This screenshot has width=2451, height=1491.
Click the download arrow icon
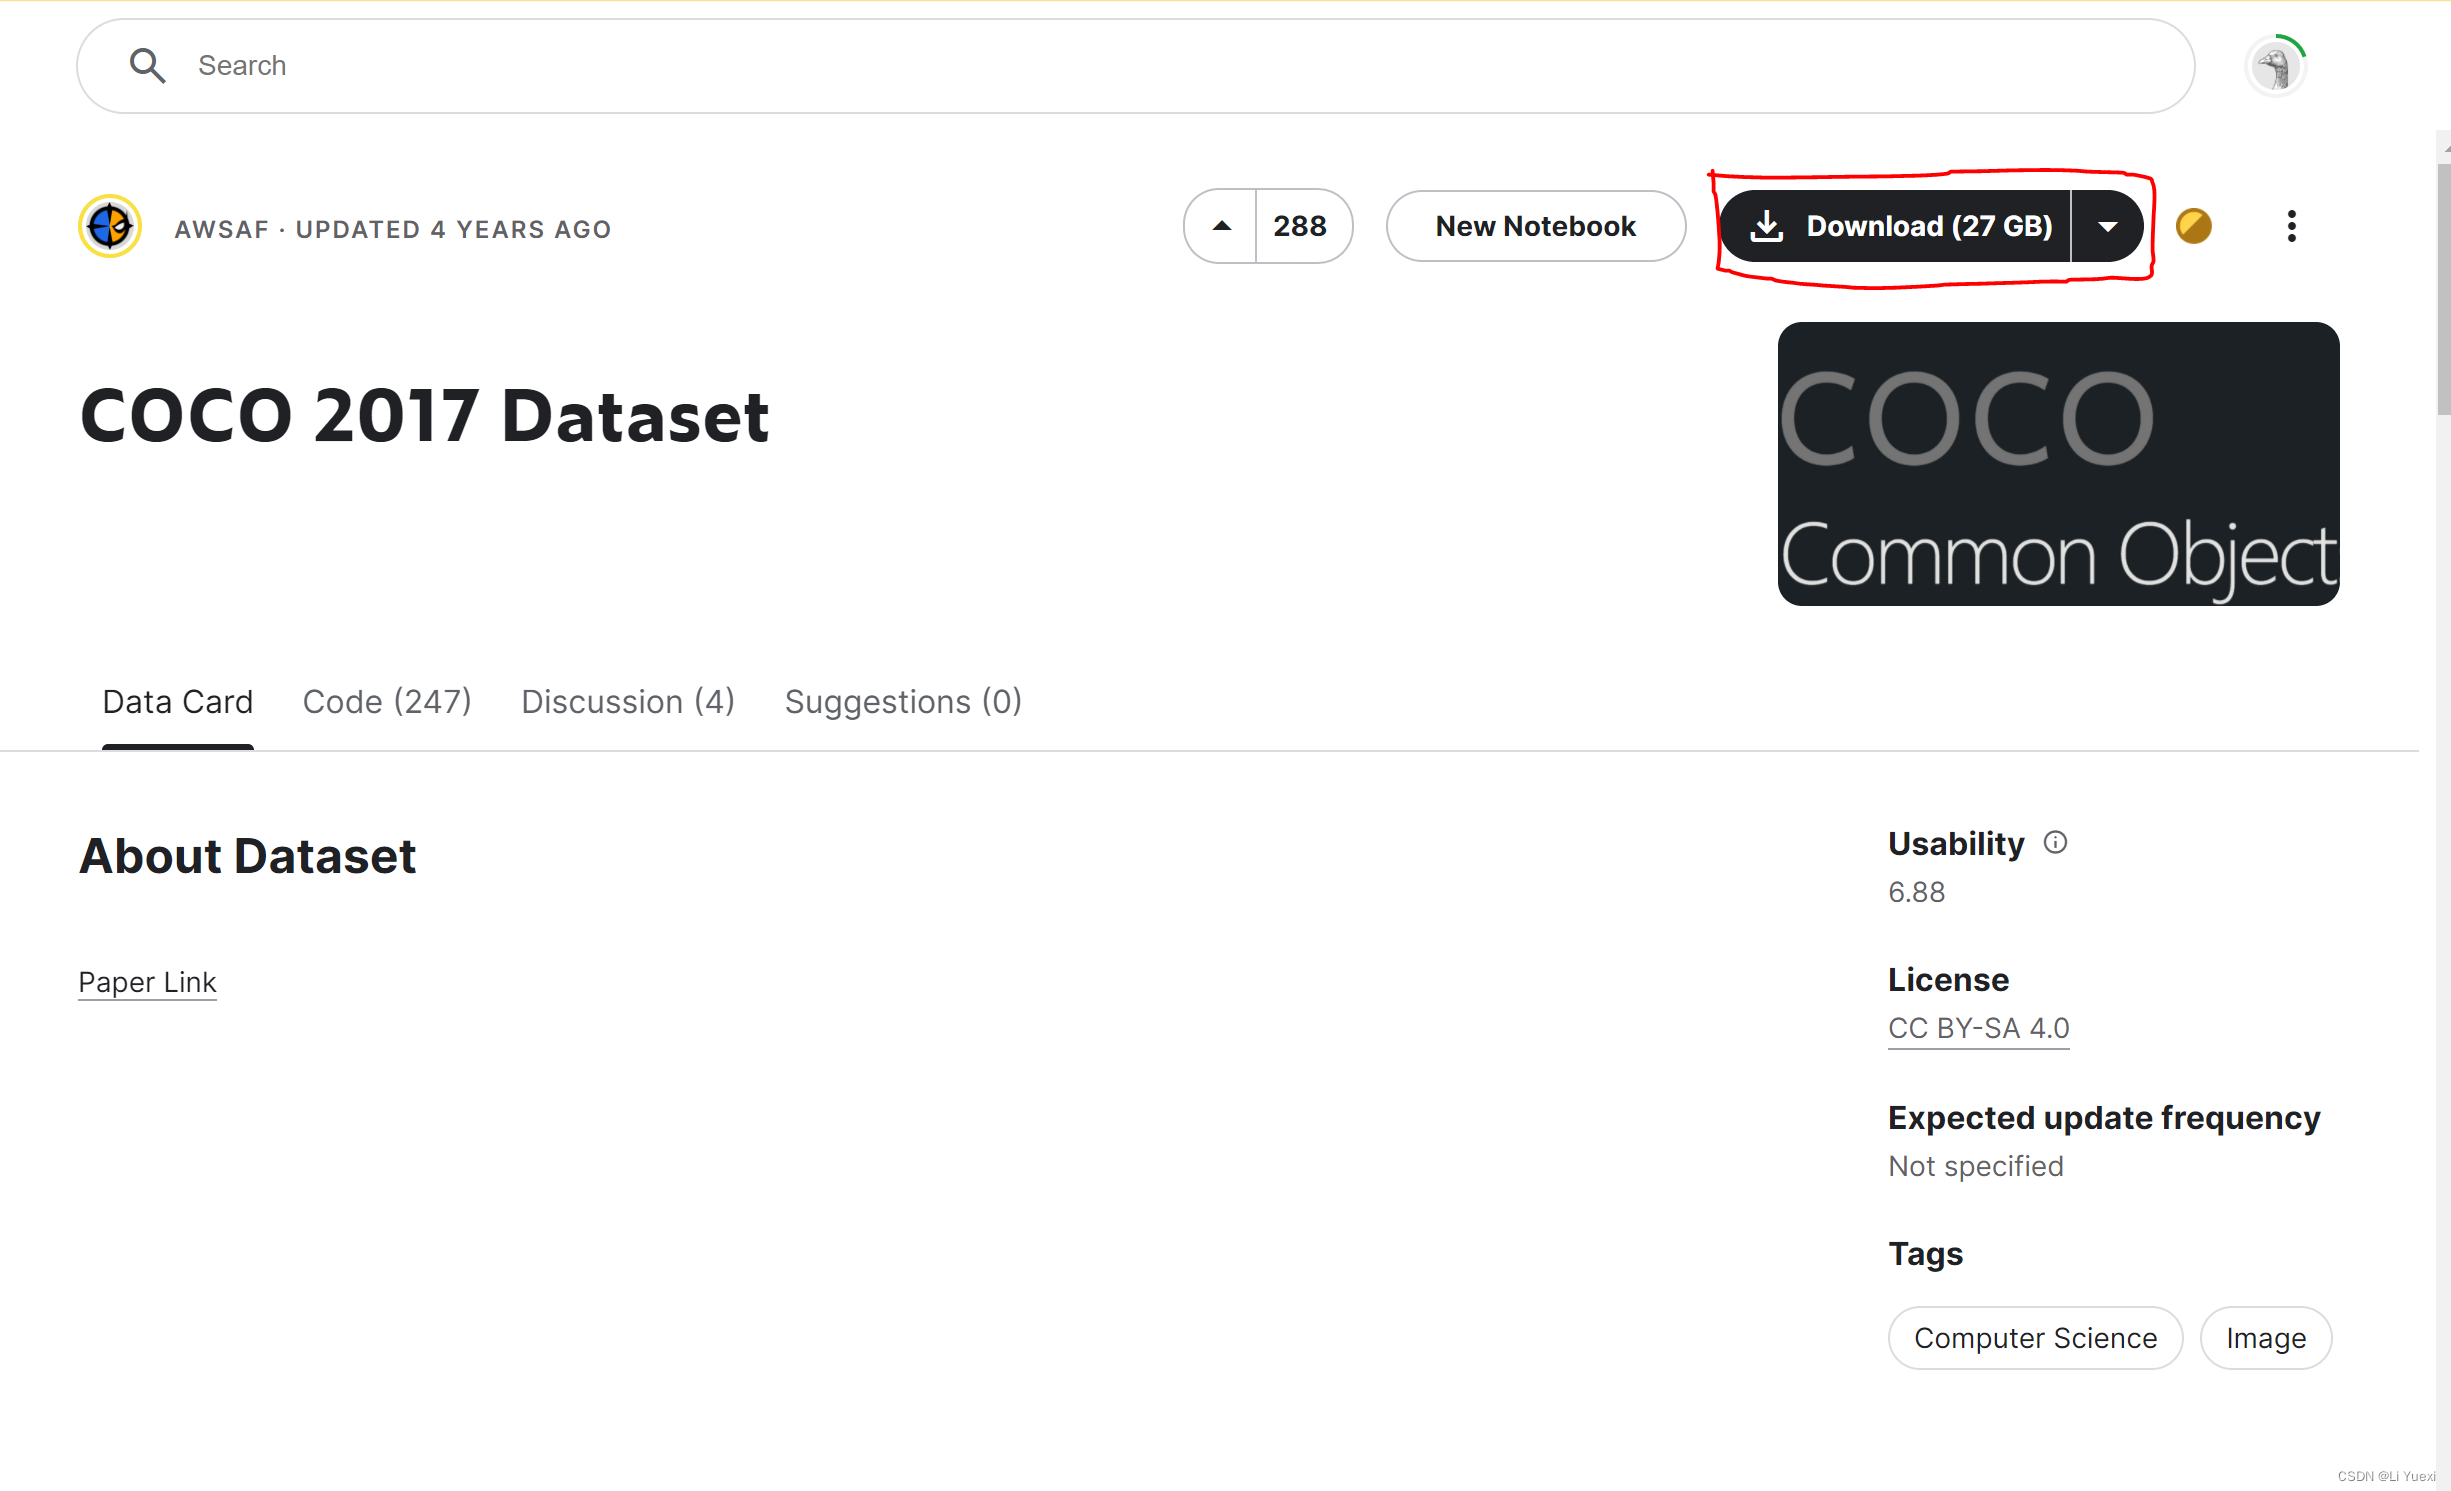tap(1767, 226)
